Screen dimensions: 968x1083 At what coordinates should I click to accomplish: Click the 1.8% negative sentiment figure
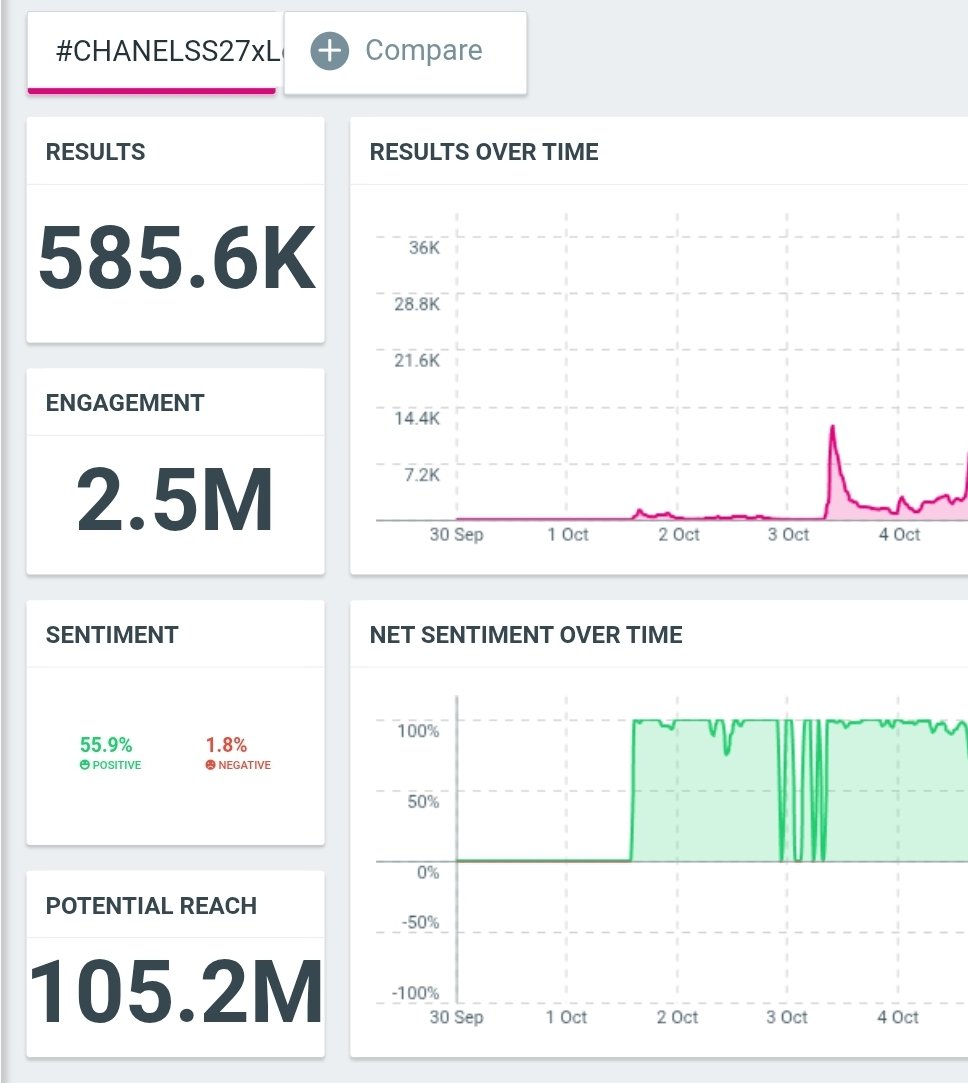point(226,745)
